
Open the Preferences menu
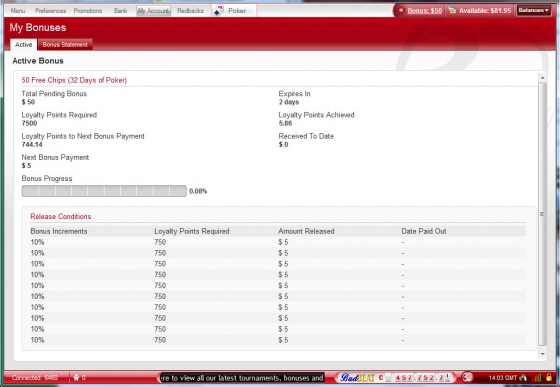click(x=50, y=11)
